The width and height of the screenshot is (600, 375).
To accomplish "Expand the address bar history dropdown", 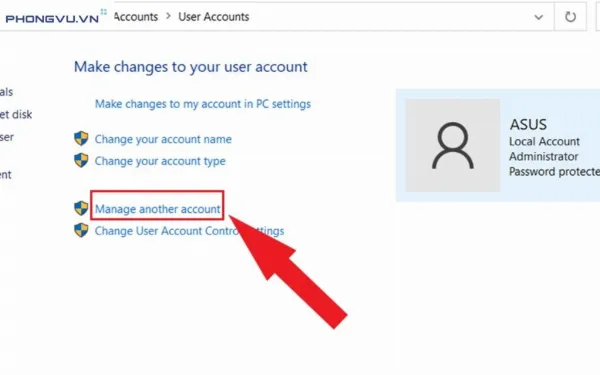I will tap(538, 17).
